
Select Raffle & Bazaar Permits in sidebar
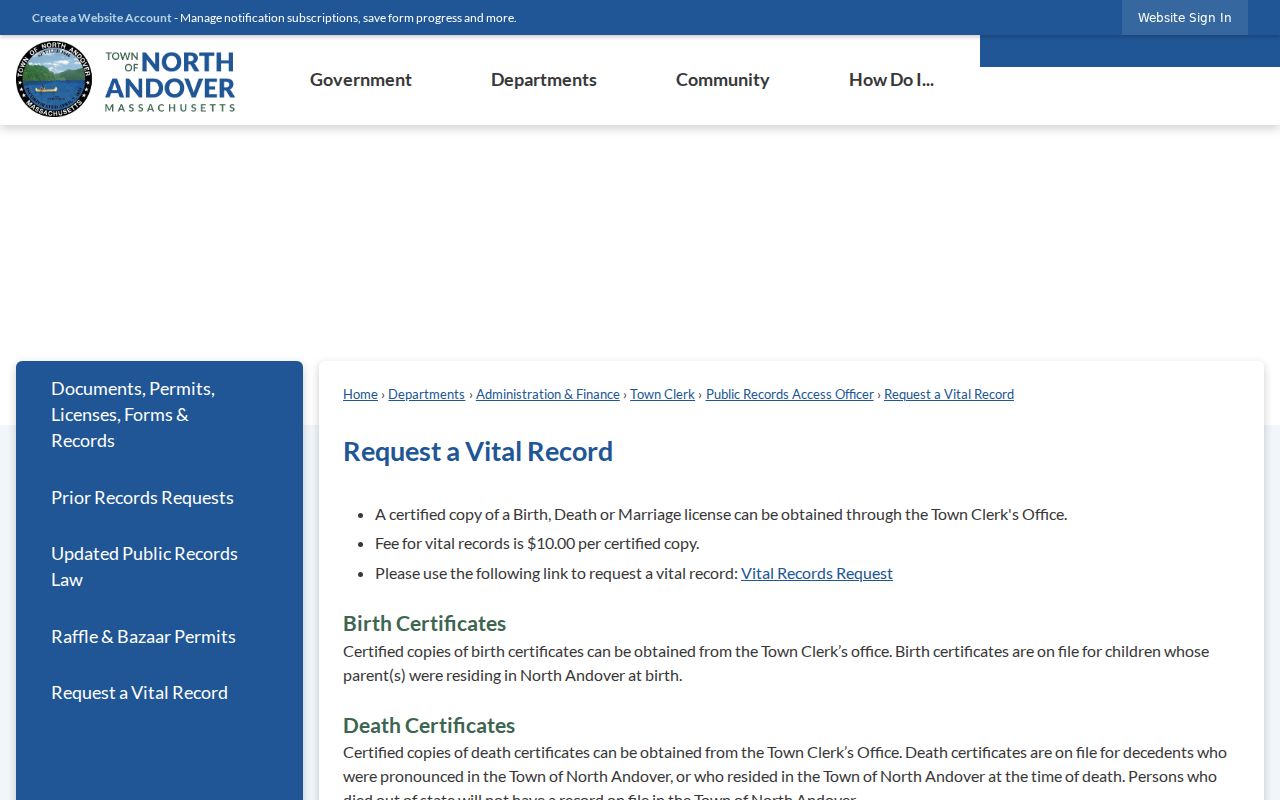[159, 636]
